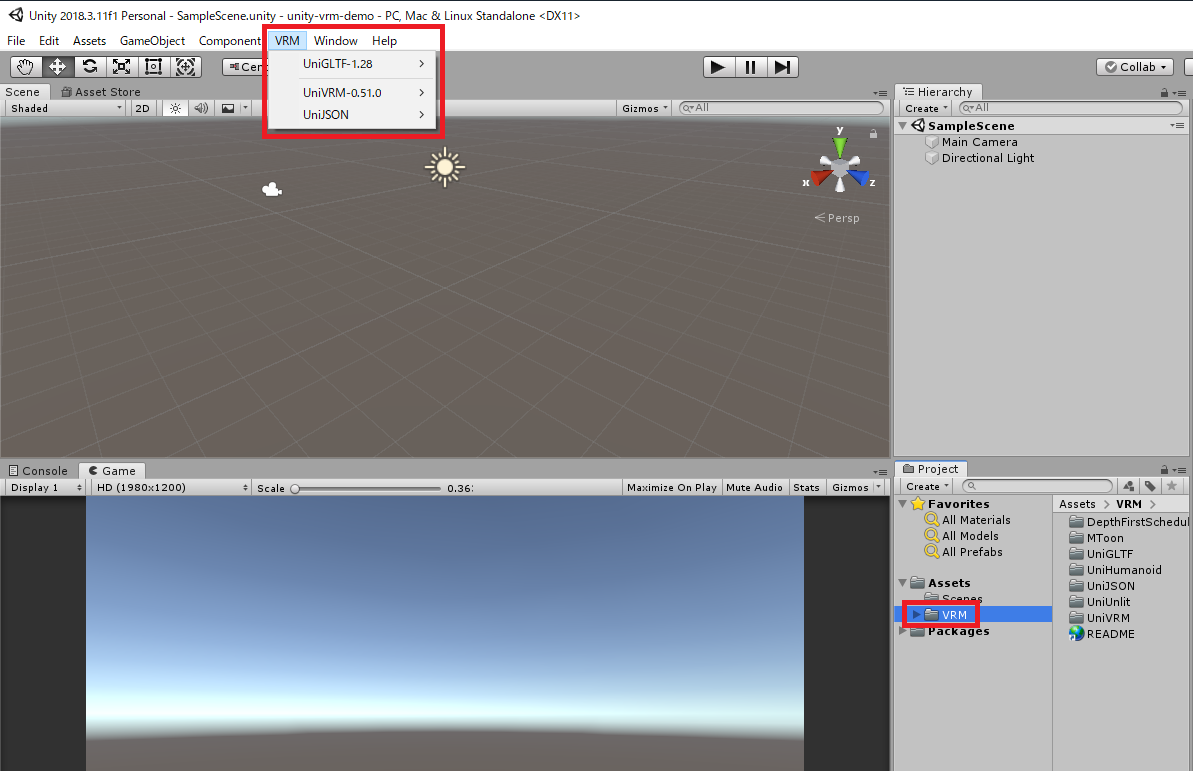Open the MToon folder

1096,538
